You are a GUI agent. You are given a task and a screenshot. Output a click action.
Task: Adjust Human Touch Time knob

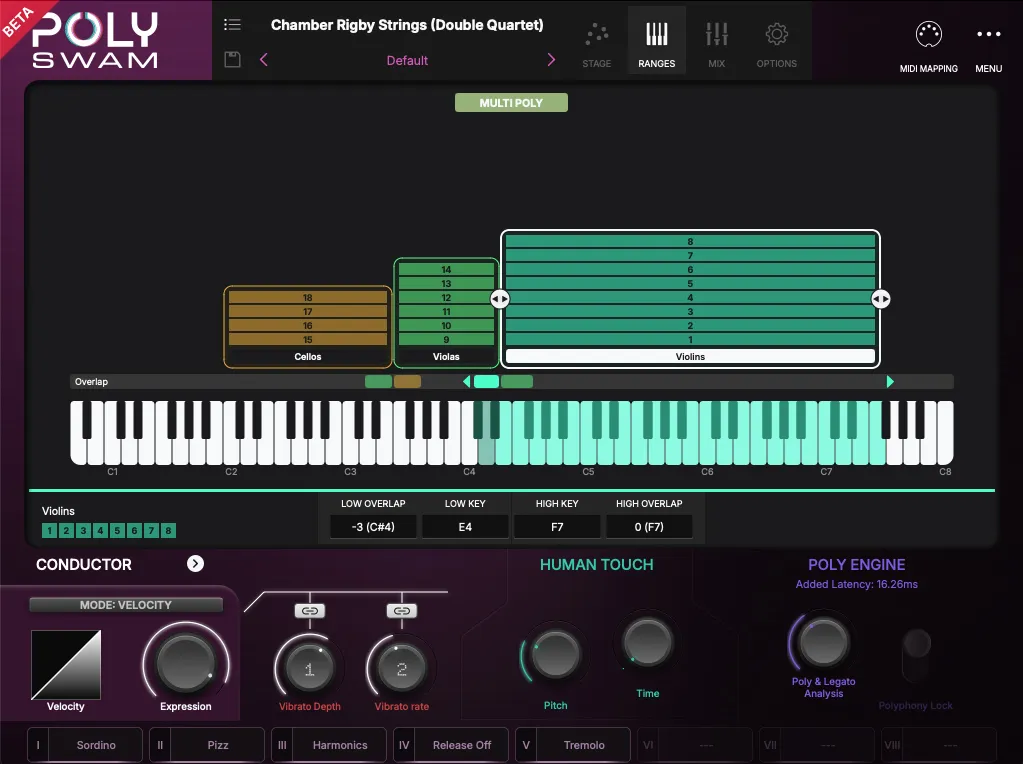point(647,642)
